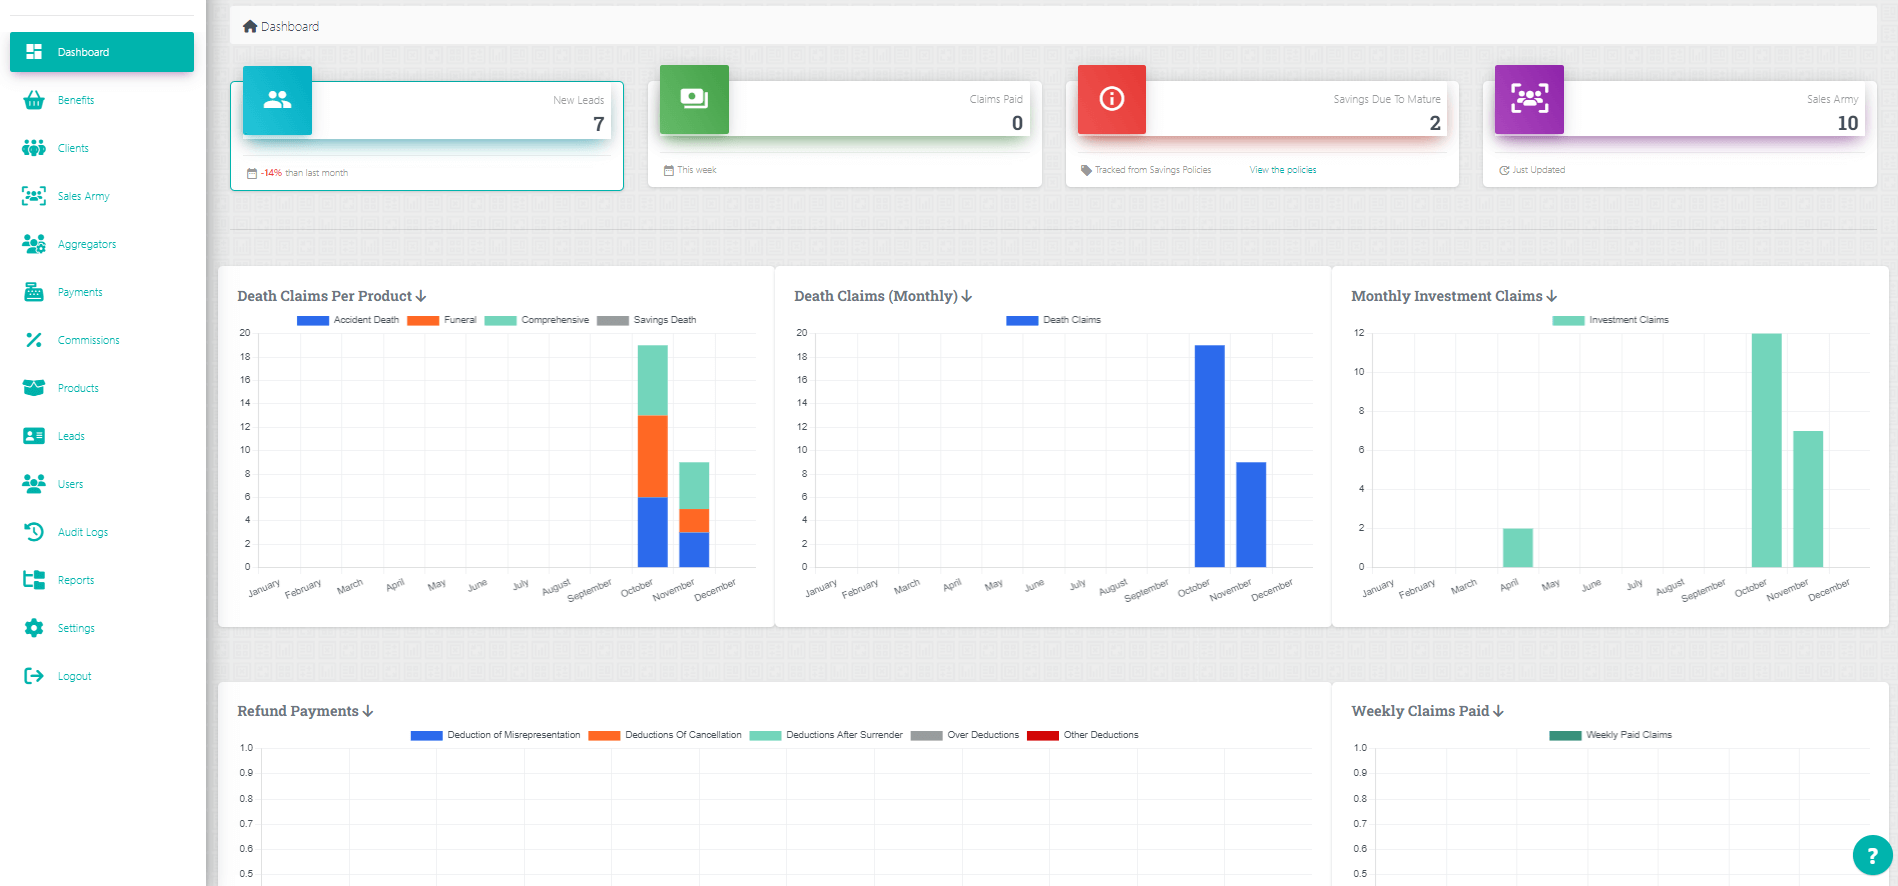Collapse the Death Claims (Monthly) panel arrow

tap(967, 296)
